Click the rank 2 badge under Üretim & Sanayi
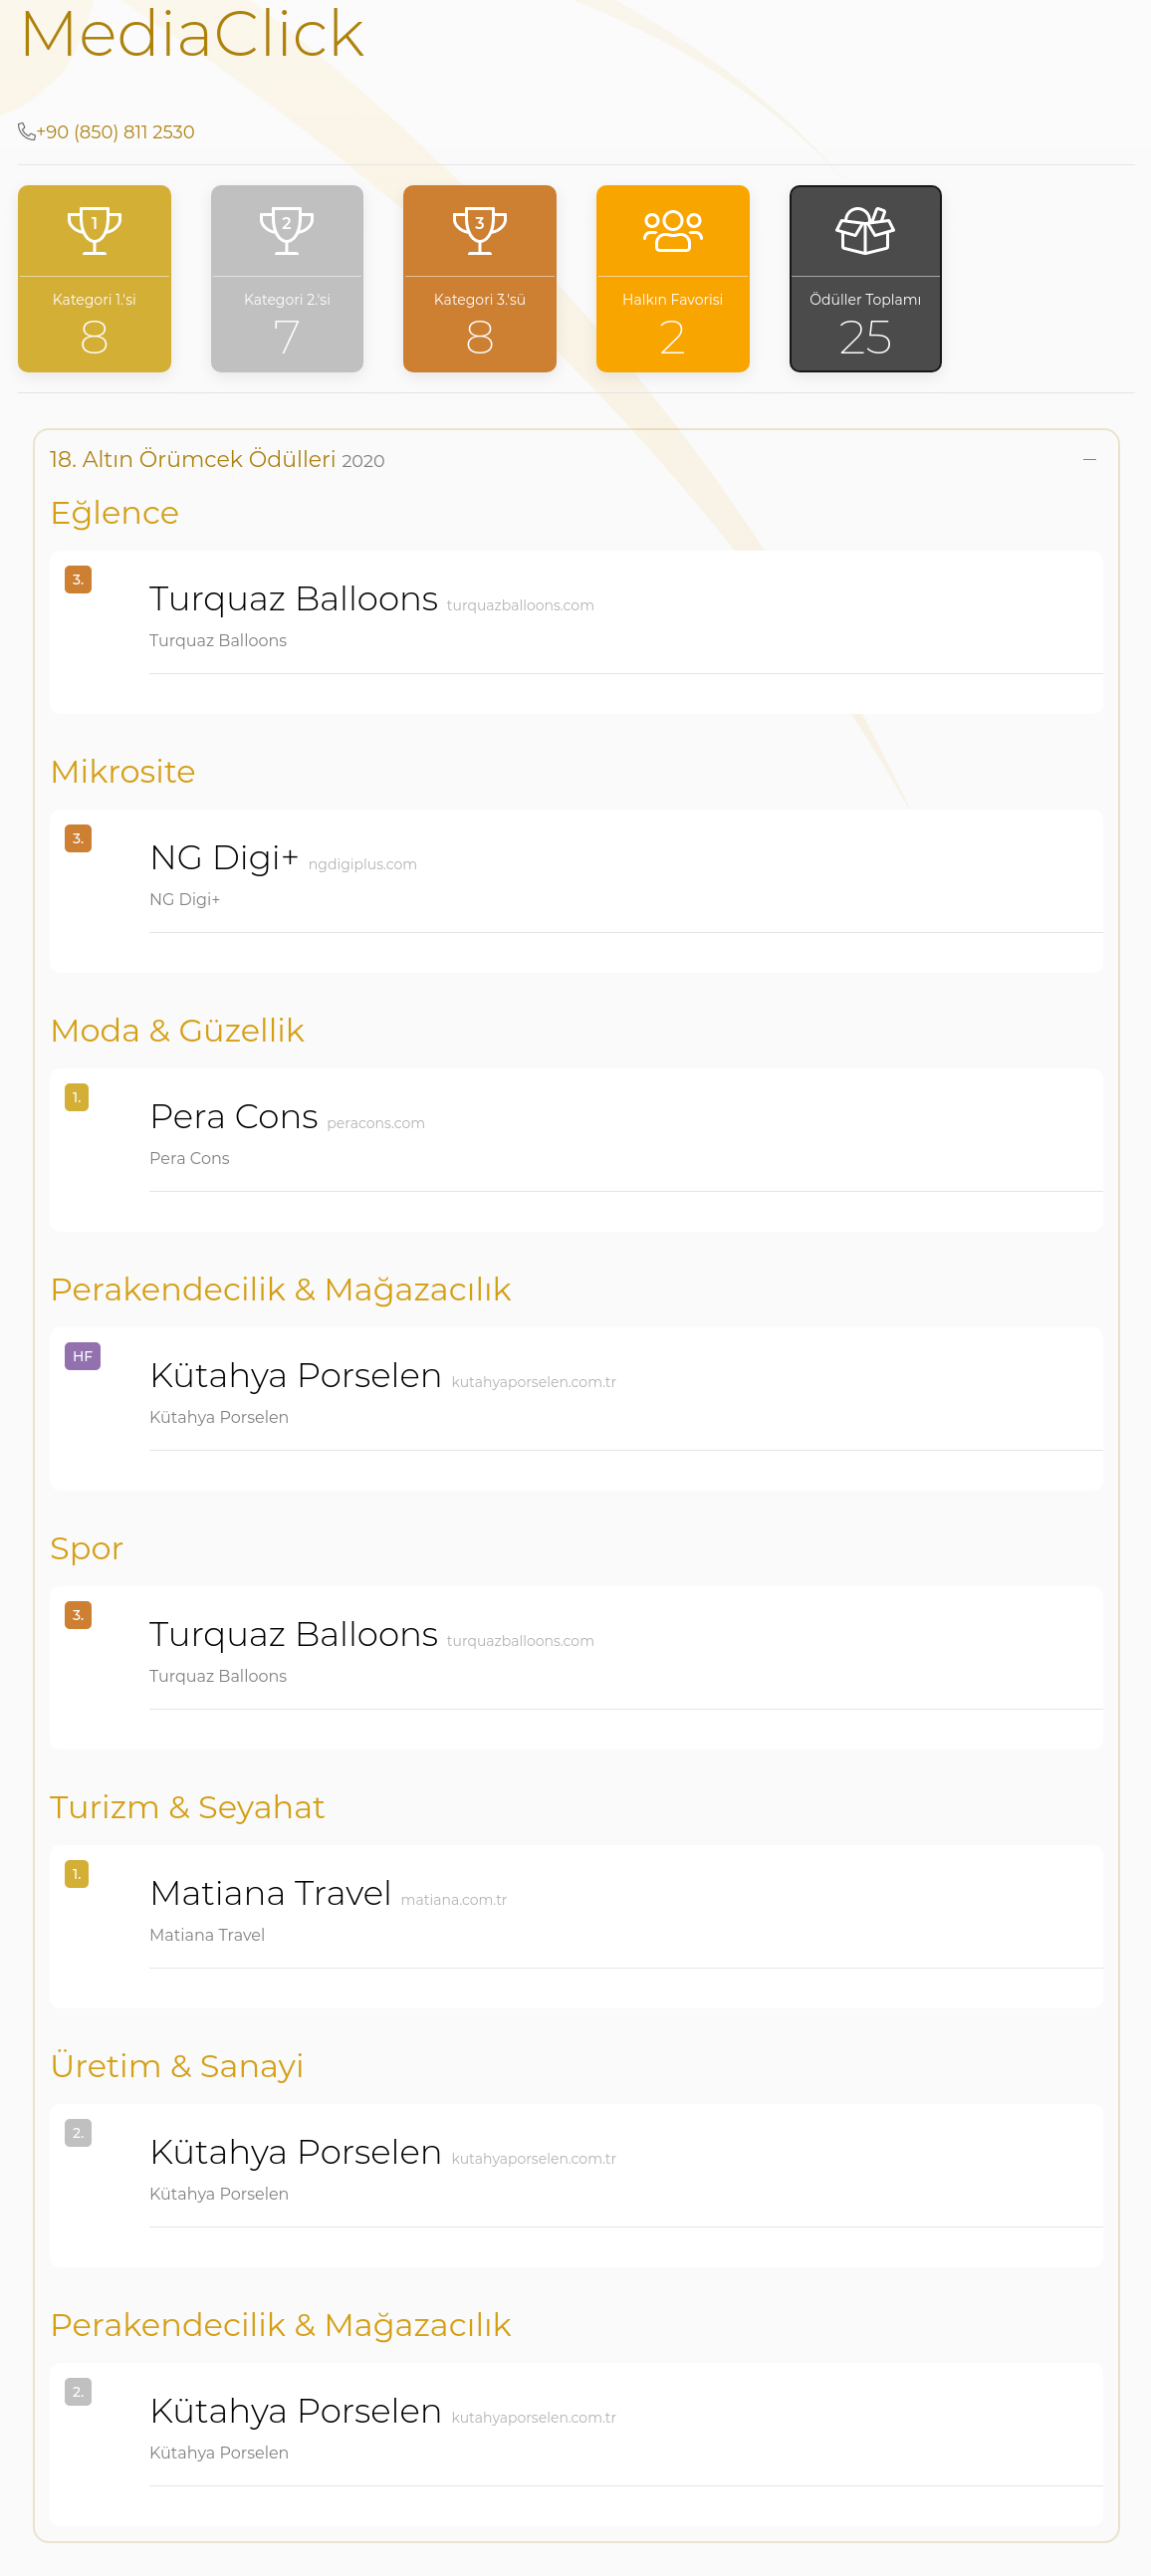The width and height of the screenshot is (1151, 2576). 78,2133
